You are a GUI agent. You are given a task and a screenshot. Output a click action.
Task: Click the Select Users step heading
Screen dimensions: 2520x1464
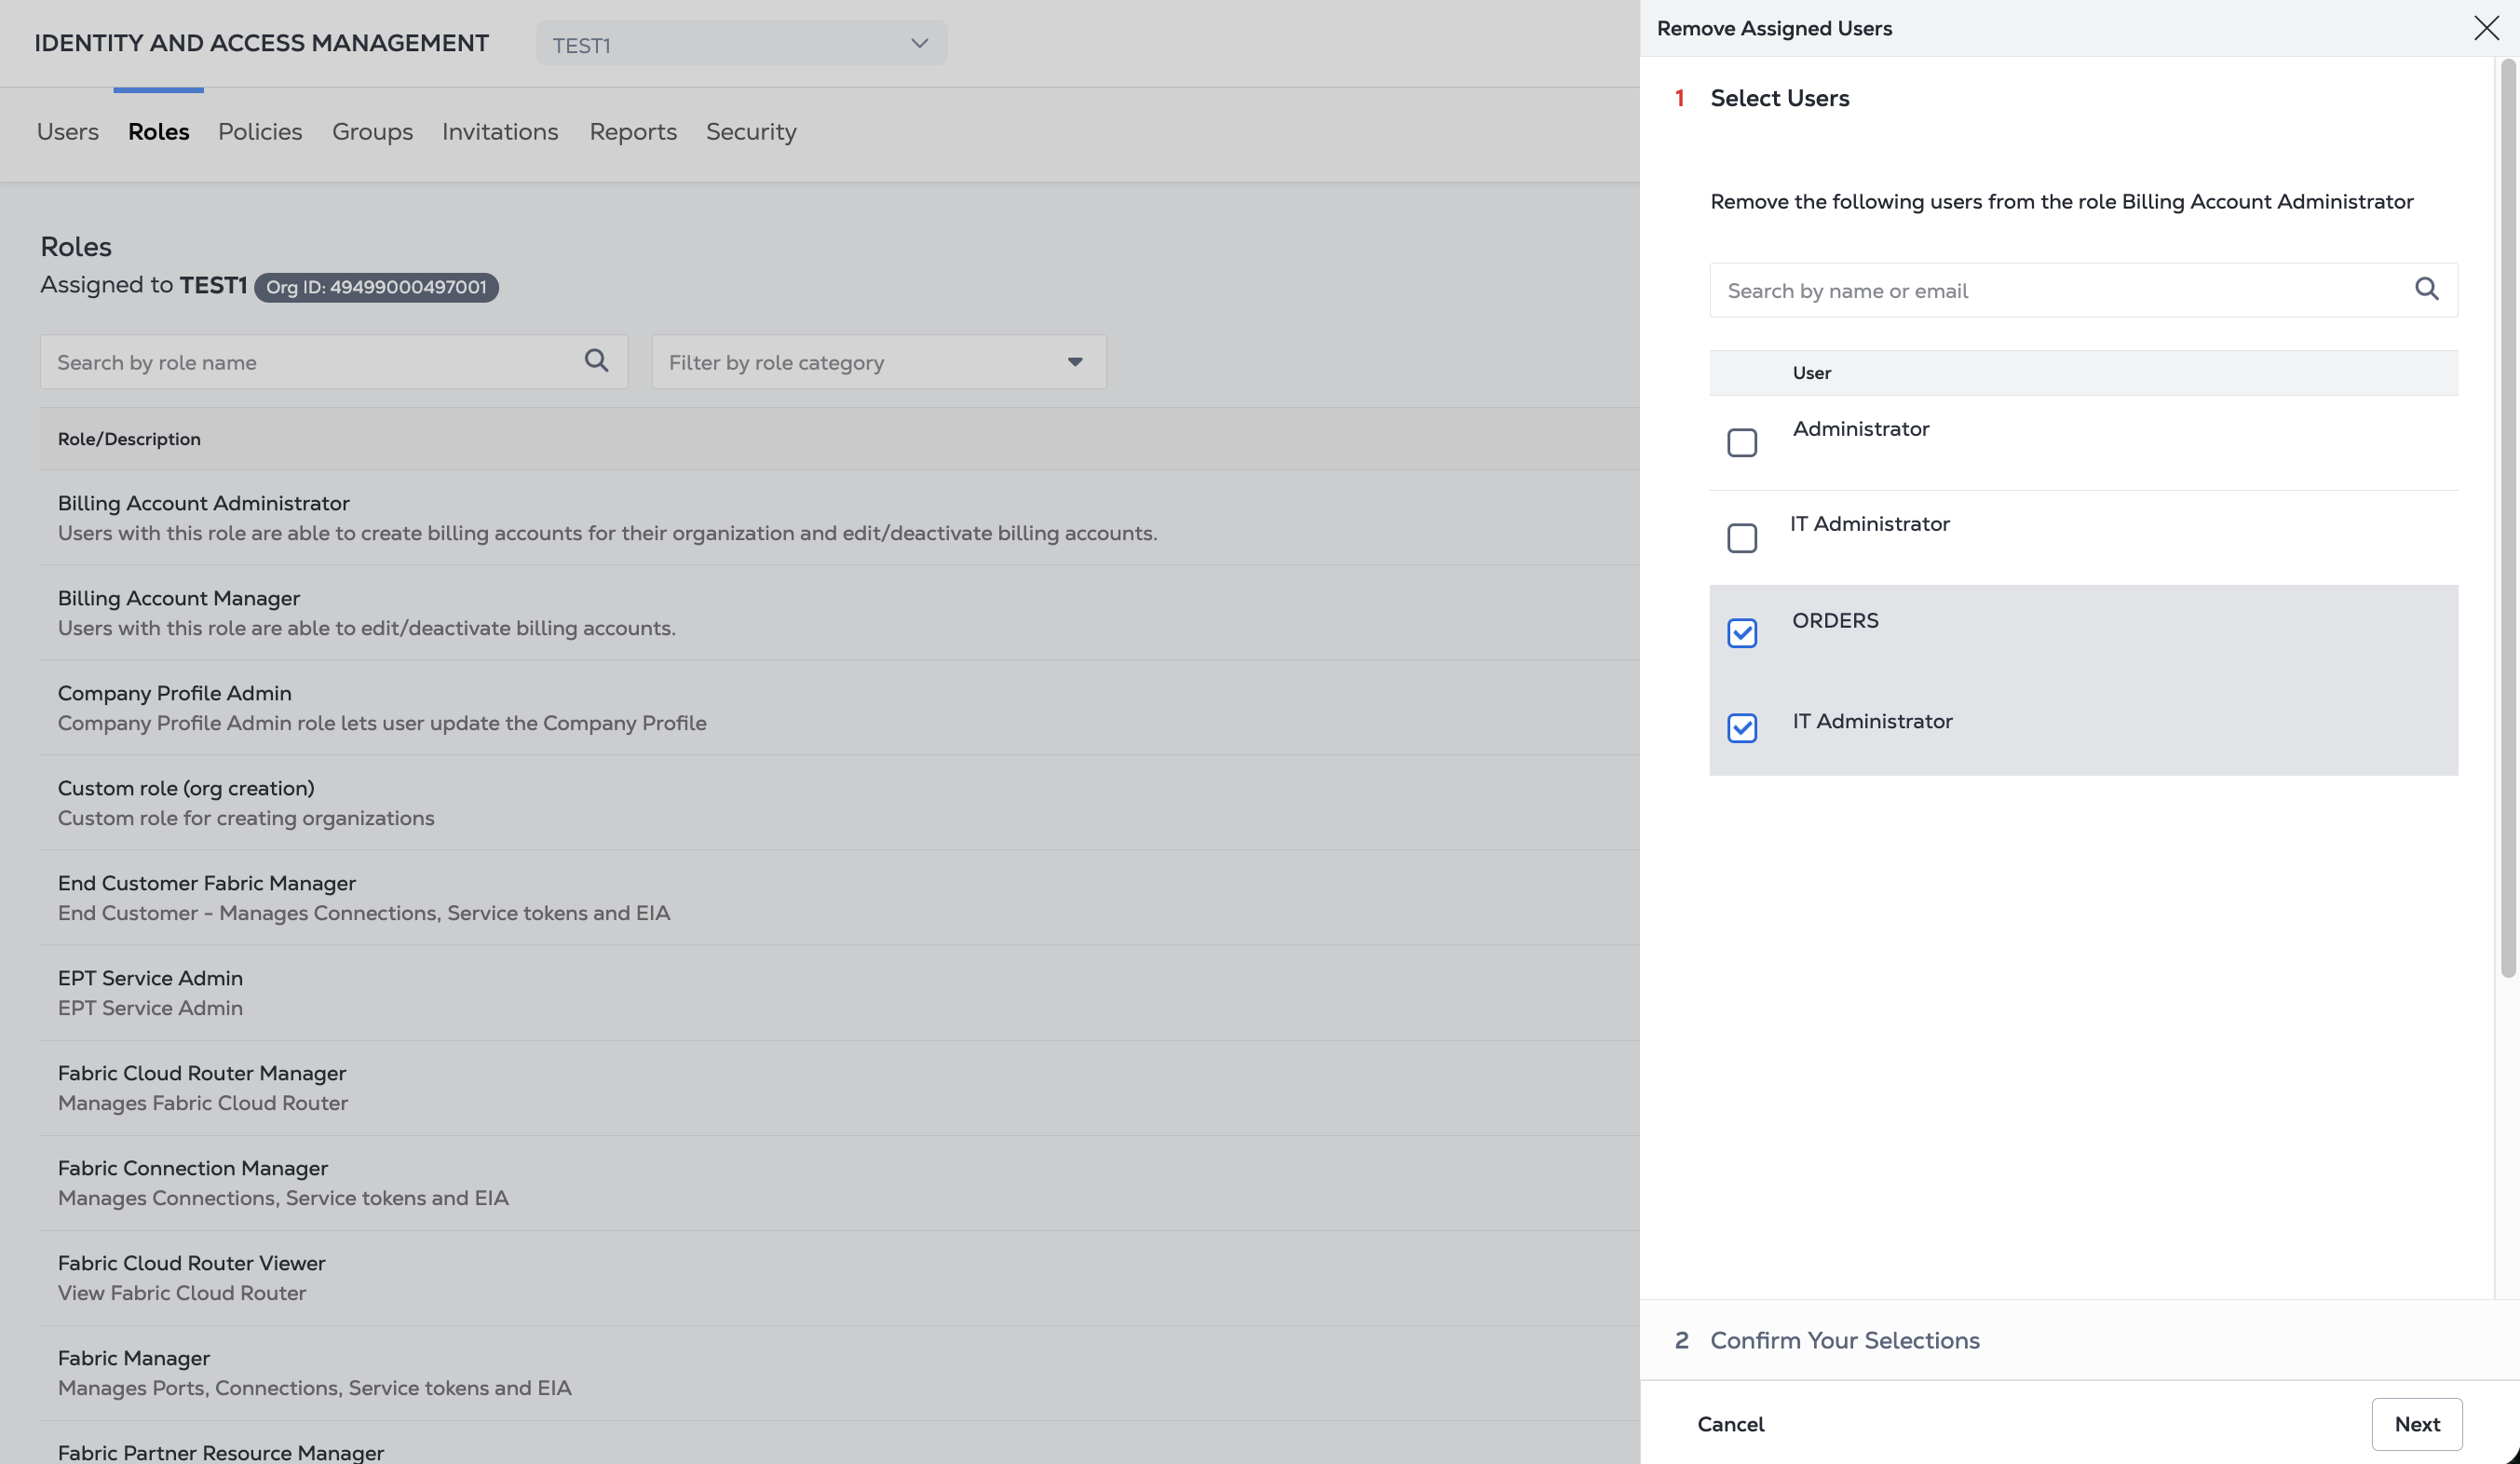pos(1779,98)
